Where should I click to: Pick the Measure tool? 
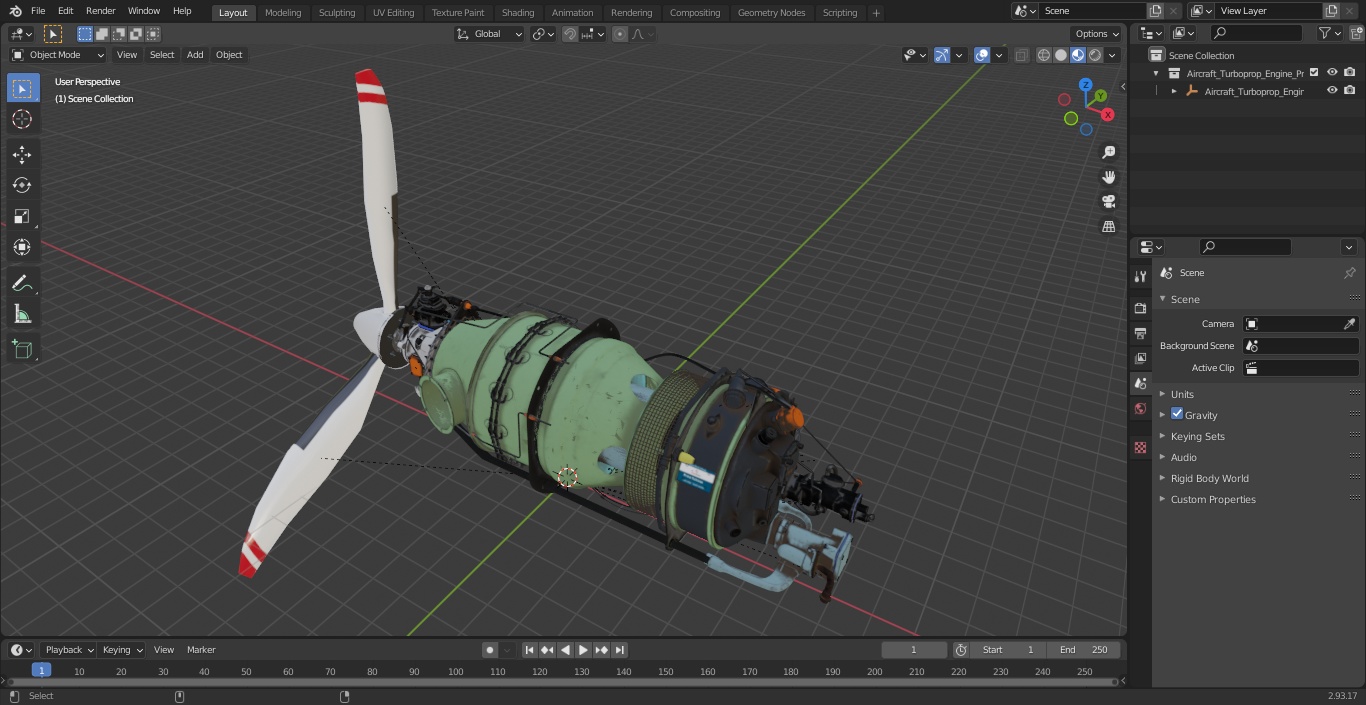coord(22,315)
